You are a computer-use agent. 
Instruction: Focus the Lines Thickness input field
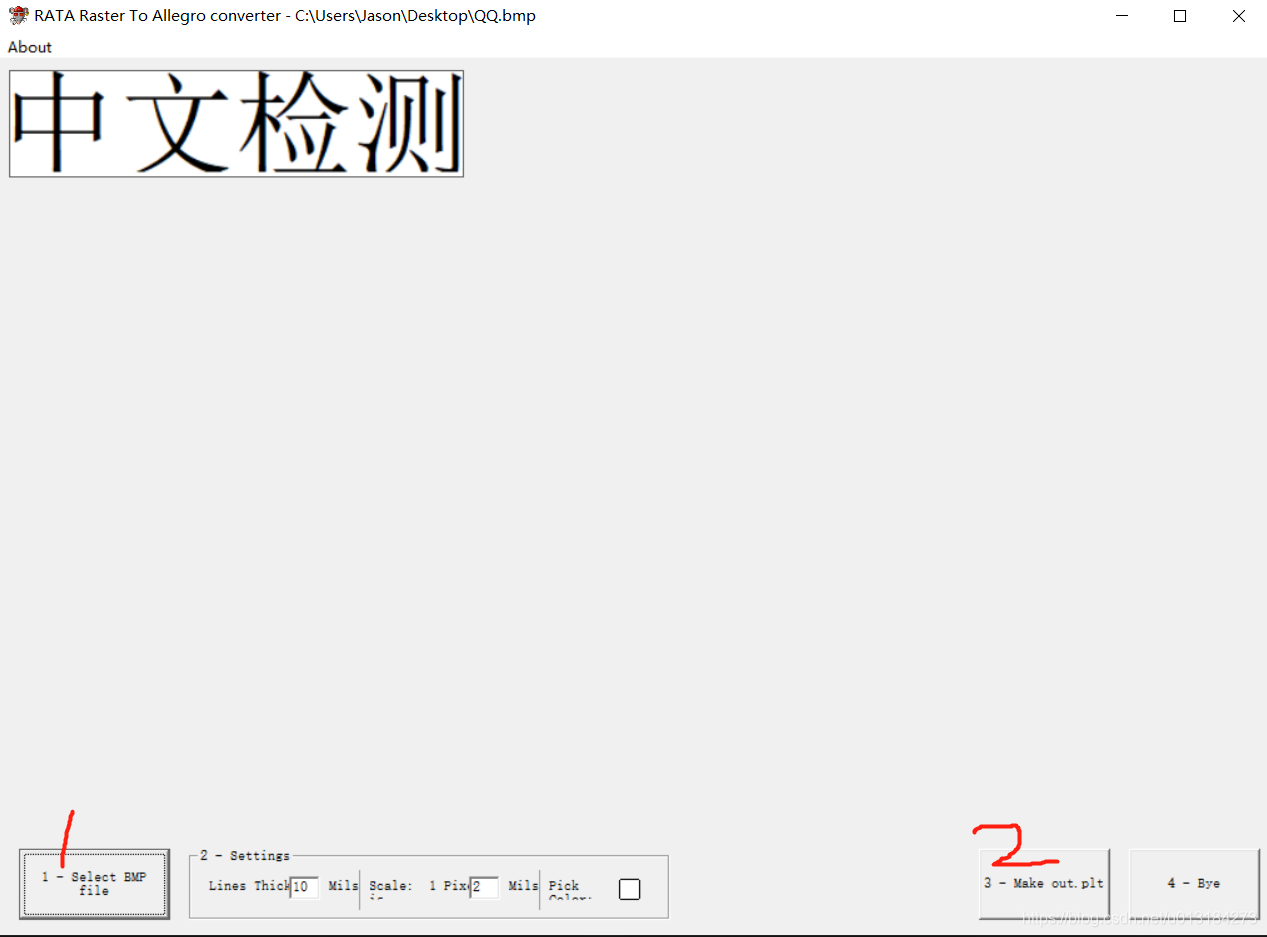tap(305, 887)
